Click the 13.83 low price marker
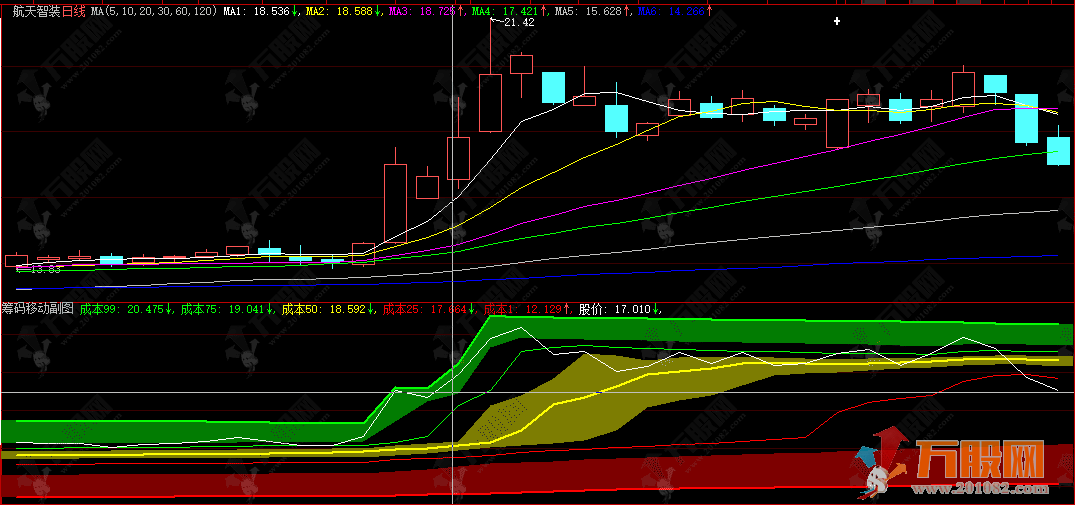Viewport: 1075px width, 505px height. pos(45,269)
